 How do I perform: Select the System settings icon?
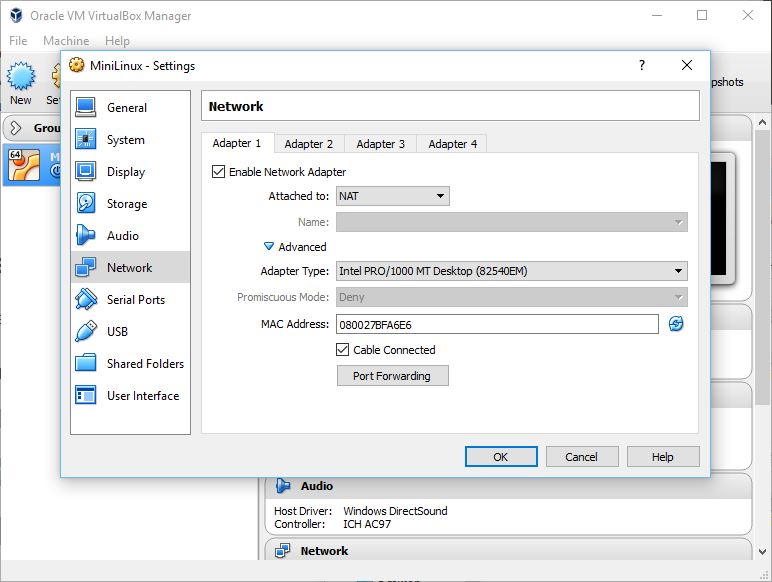86,140
